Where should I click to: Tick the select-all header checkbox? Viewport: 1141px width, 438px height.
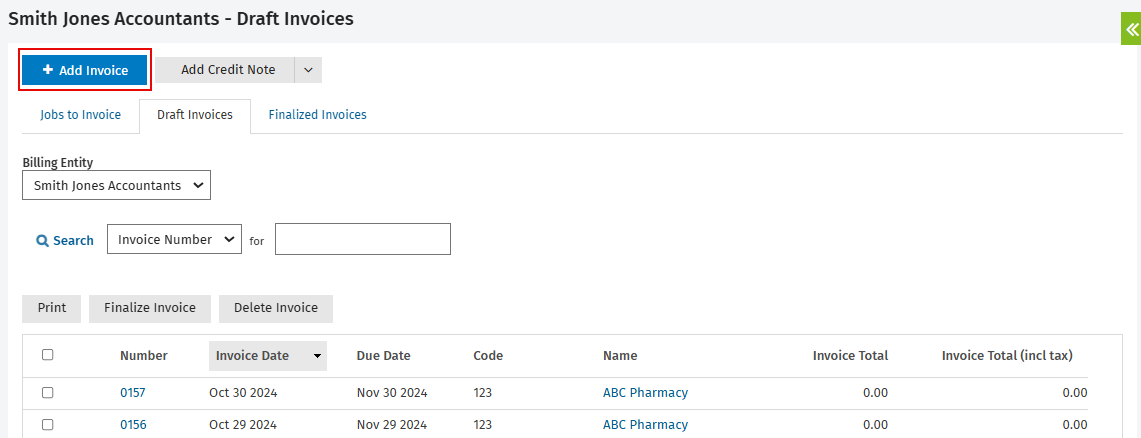(47, 355)
